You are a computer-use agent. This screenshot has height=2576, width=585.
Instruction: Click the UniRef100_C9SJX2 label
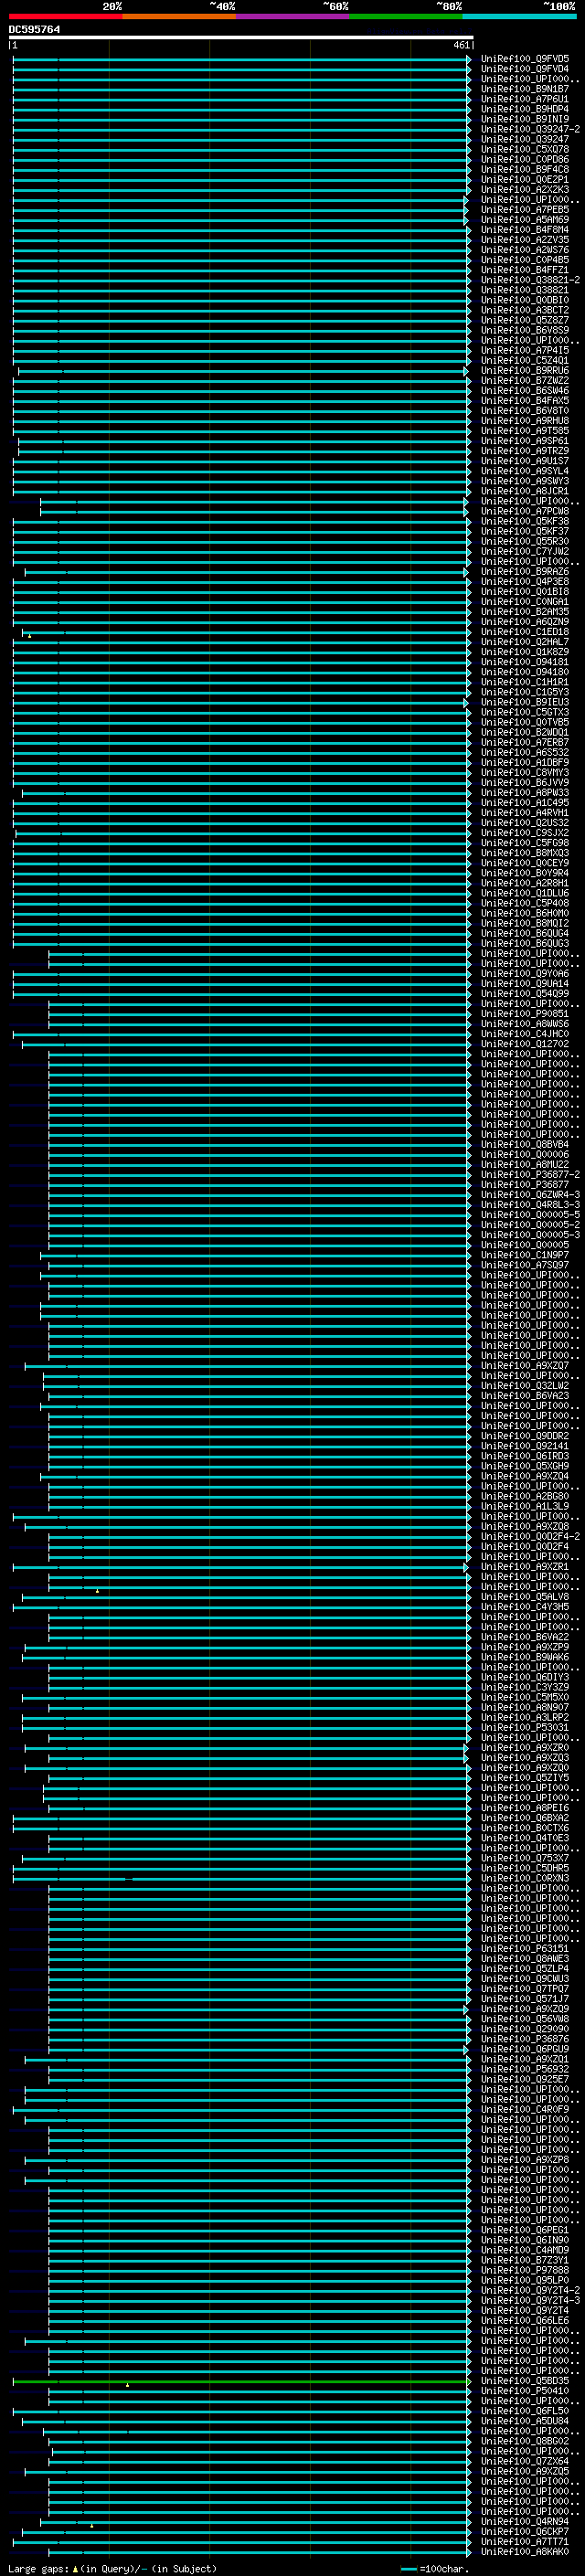click(x=525, y=833)
